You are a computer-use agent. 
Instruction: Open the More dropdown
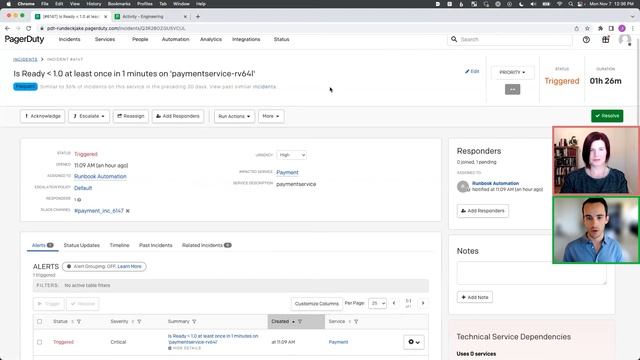coord(271,116)
